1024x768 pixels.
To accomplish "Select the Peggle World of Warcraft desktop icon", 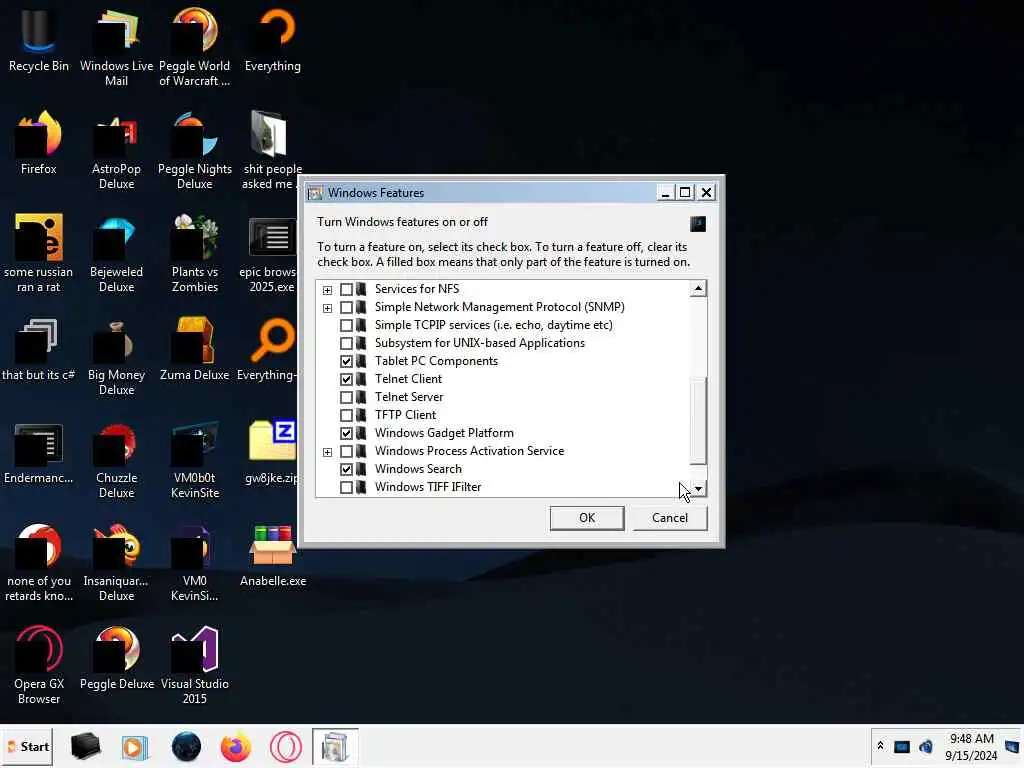I will click(194, 46).
